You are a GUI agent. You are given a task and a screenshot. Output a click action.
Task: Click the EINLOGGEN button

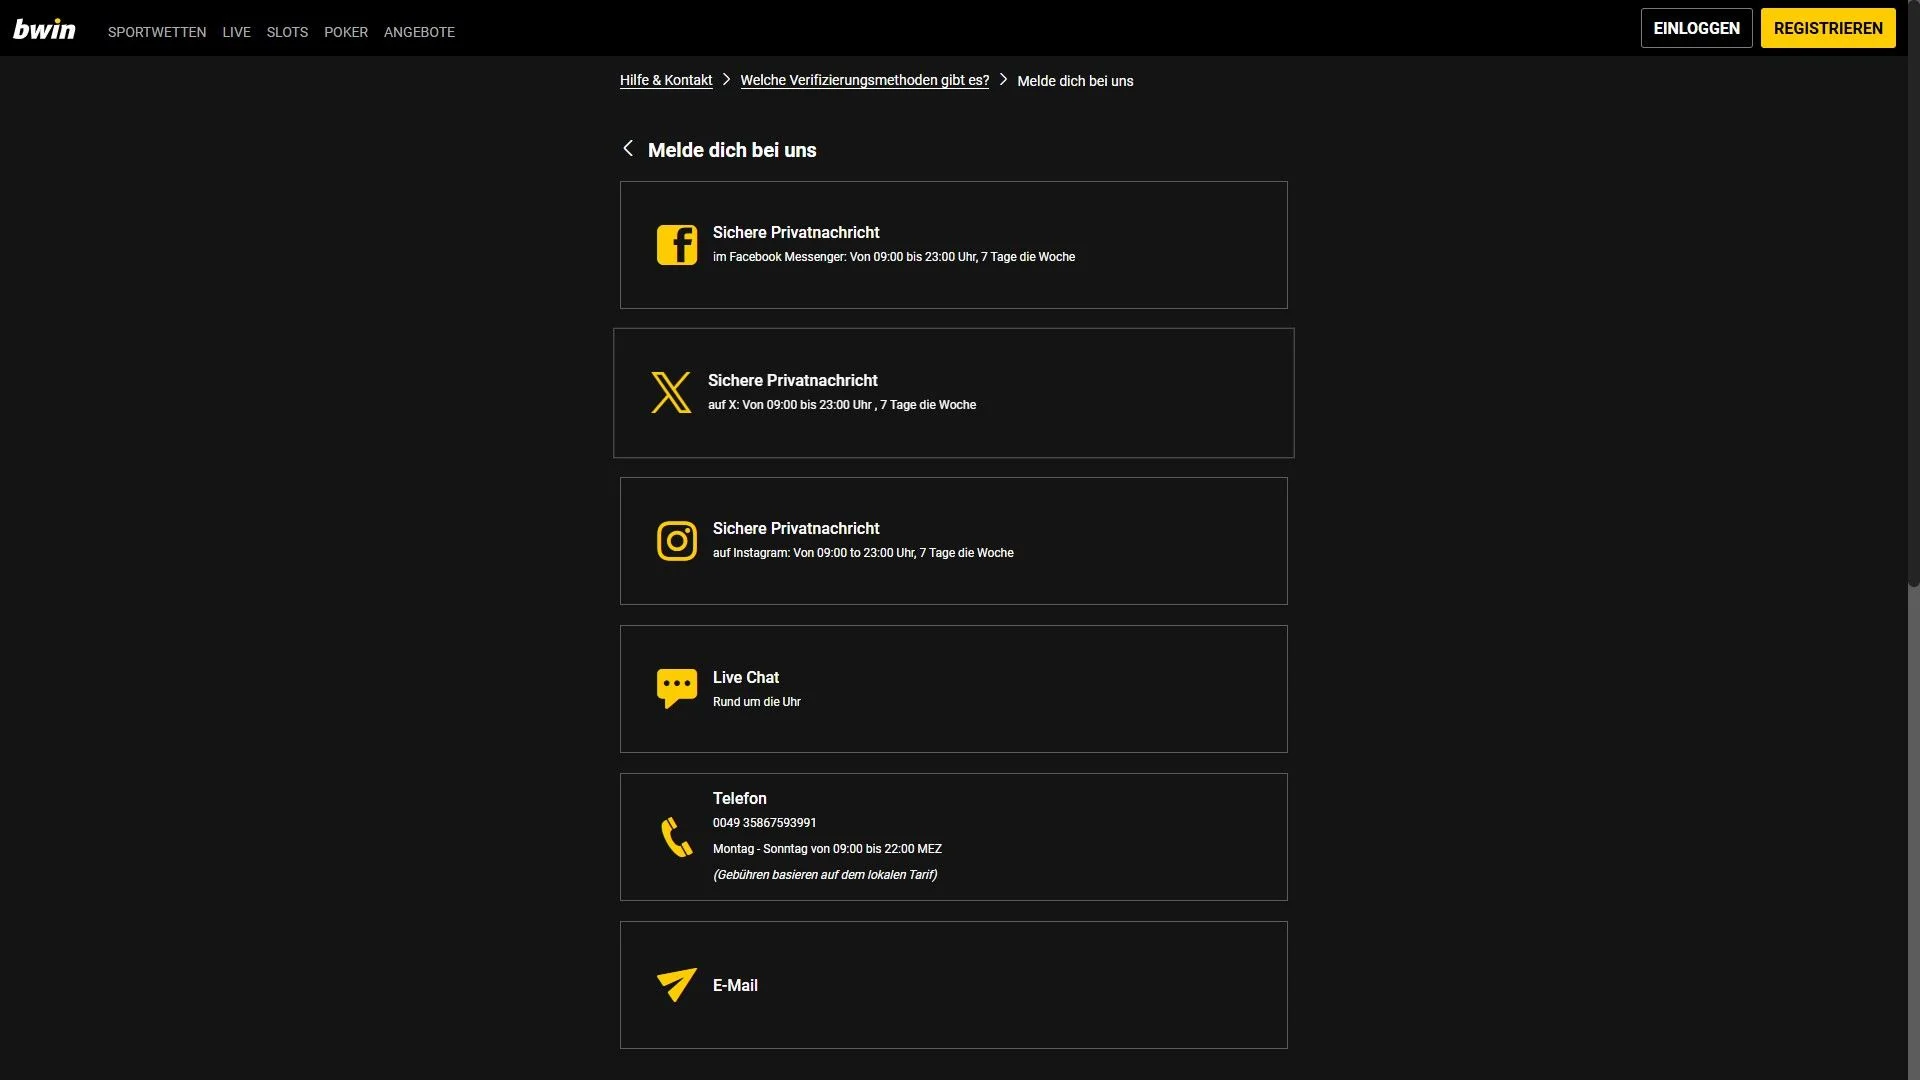[x=1696, y=28]
